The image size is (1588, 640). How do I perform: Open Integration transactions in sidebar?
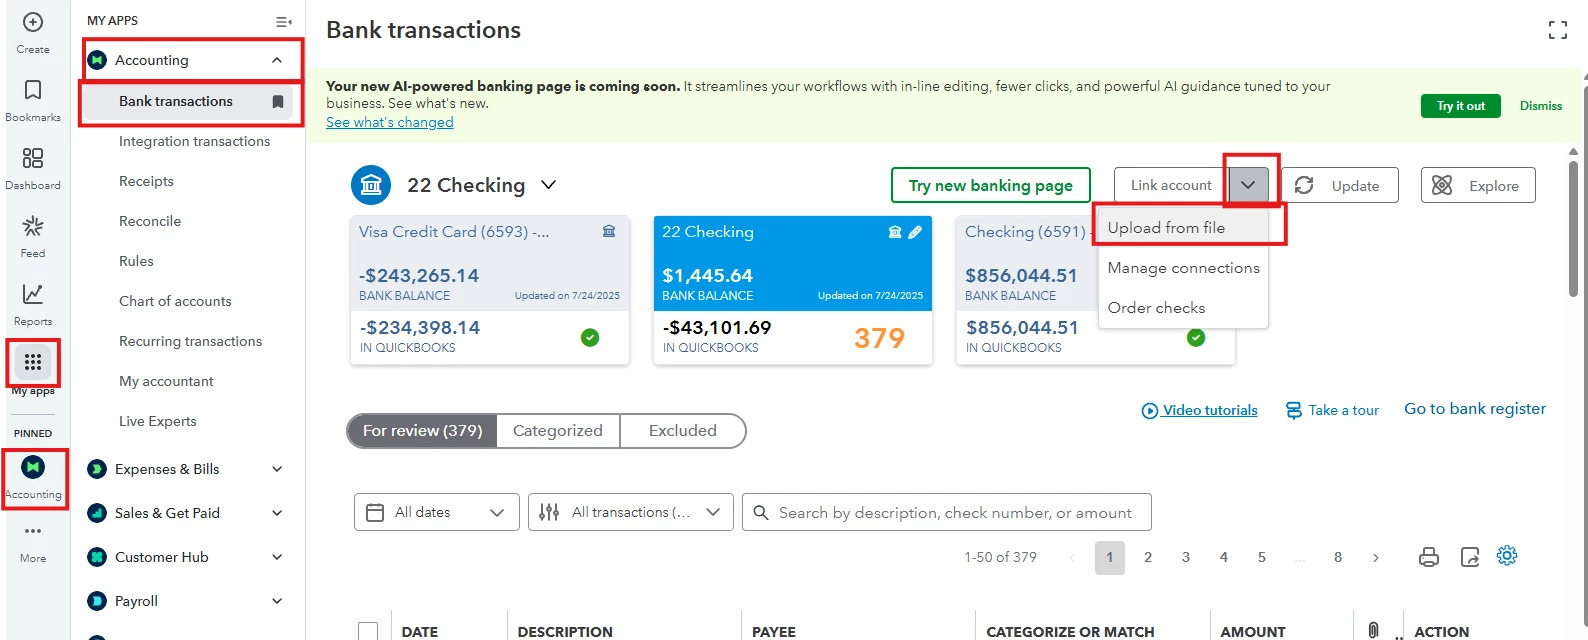click(194, 141)
